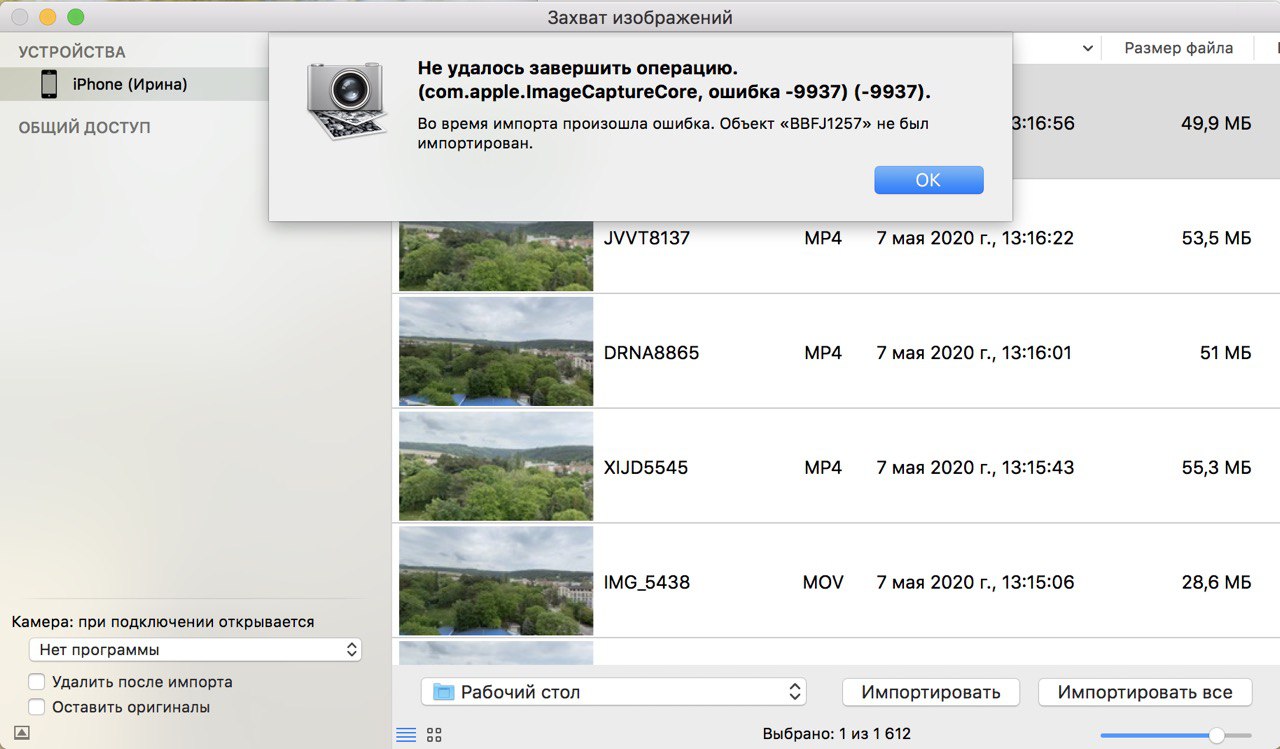Screen dimensions: 1280x749
Task: Click date '7 мая 2020 г., 13:16:22'
Action: [975, 238]
